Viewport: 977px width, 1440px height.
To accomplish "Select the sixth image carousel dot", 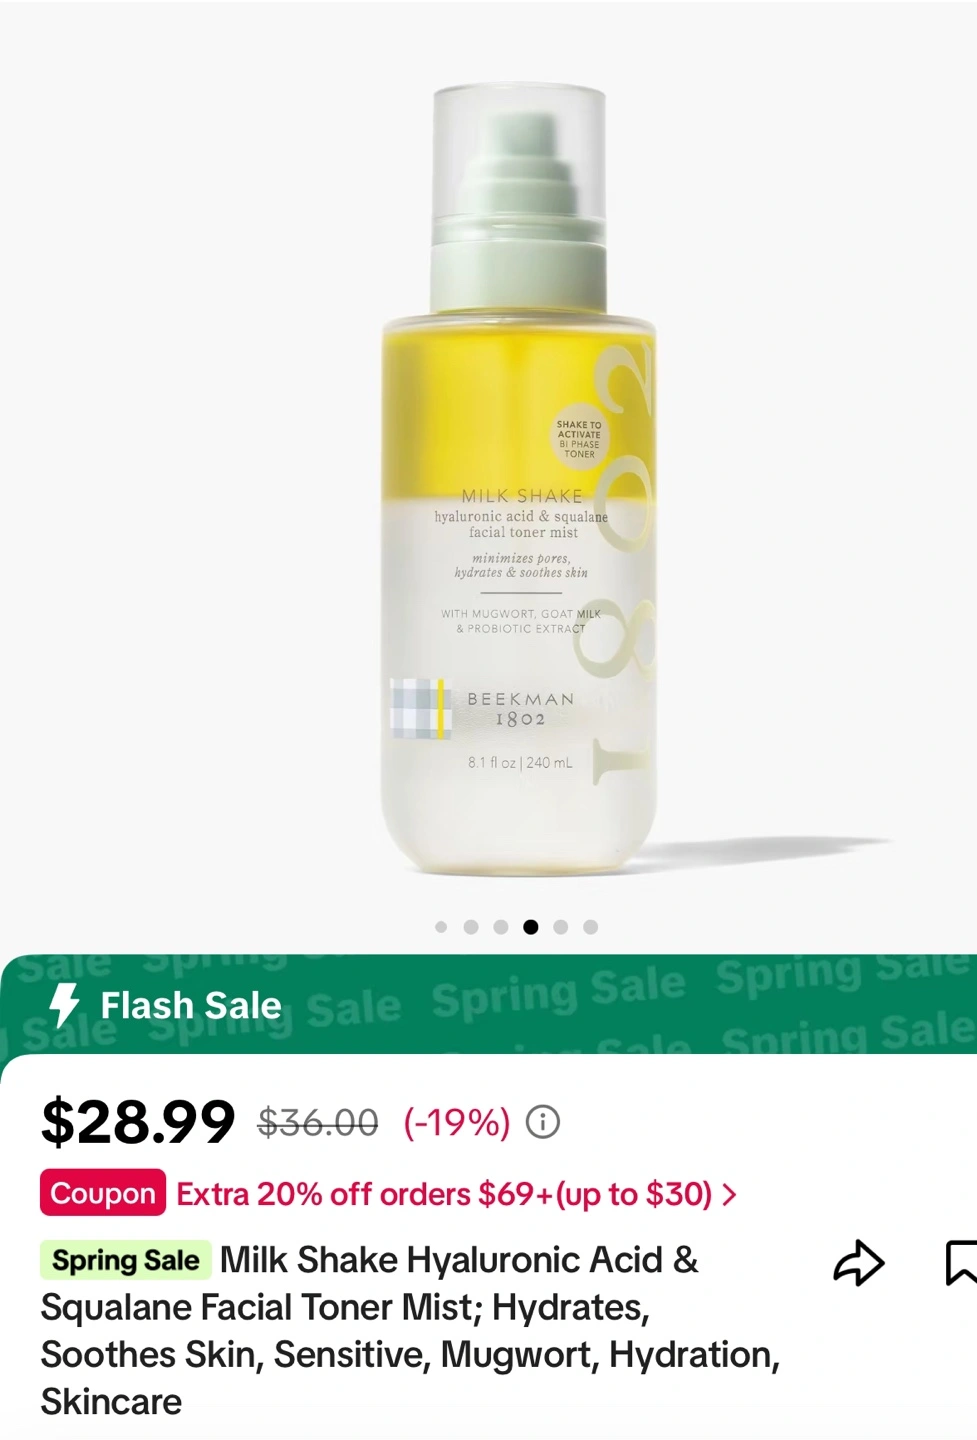I will pos(591,927).
